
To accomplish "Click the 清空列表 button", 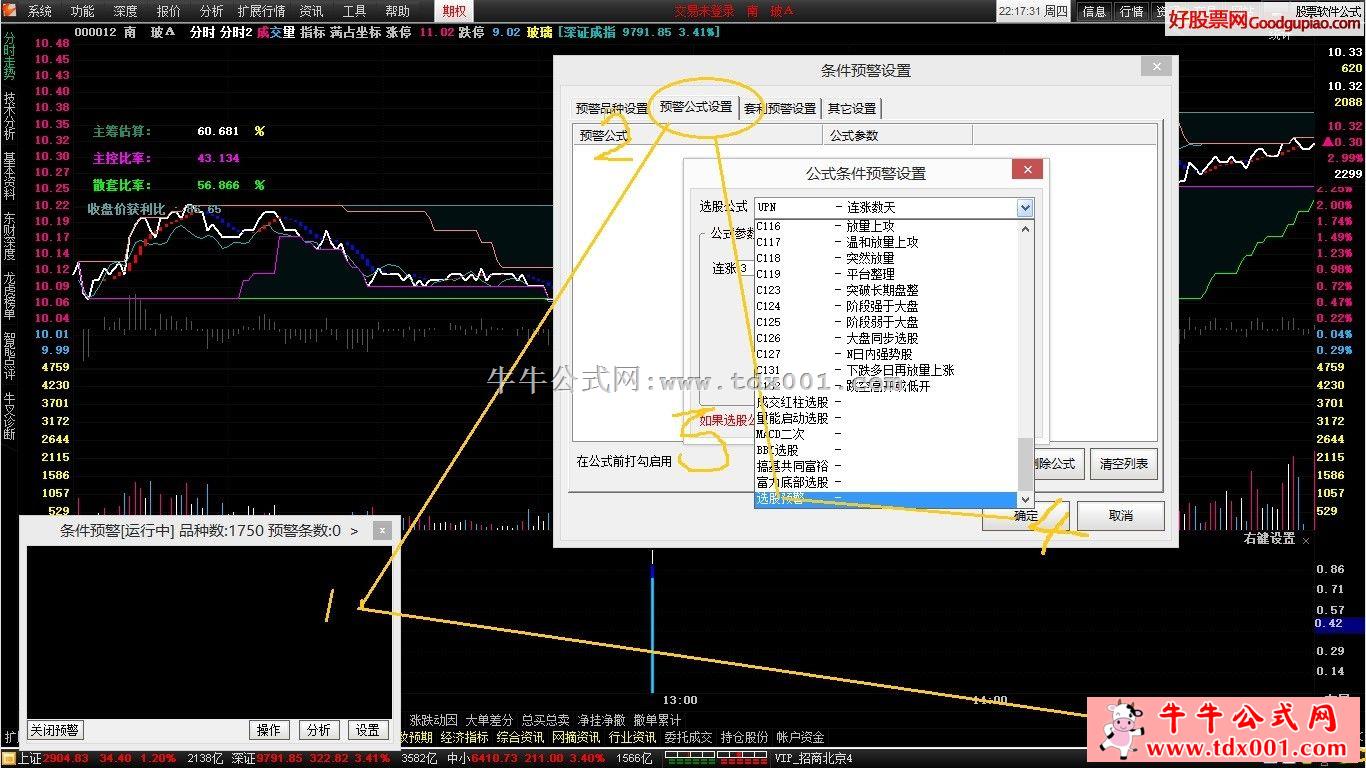I will pyautogui.click(x=1123, y=464).
